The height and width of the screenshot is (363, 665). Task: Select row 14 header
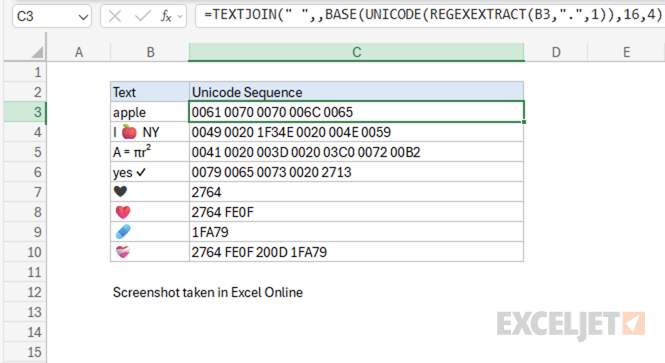tap(25, 332)
